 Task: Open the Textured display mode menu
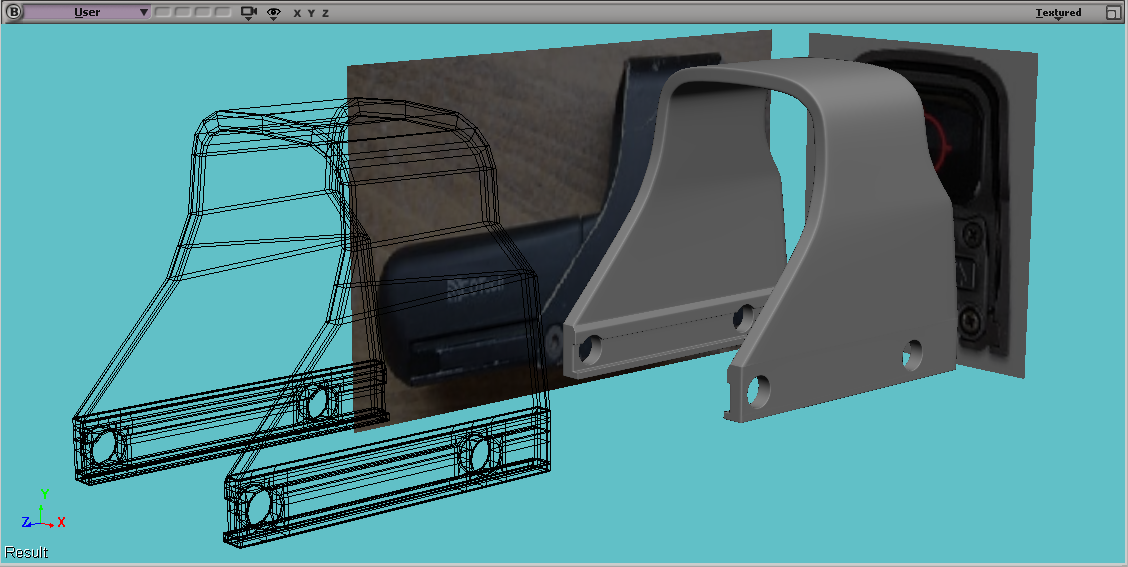pyautogui.click(x=1058, y=13)
